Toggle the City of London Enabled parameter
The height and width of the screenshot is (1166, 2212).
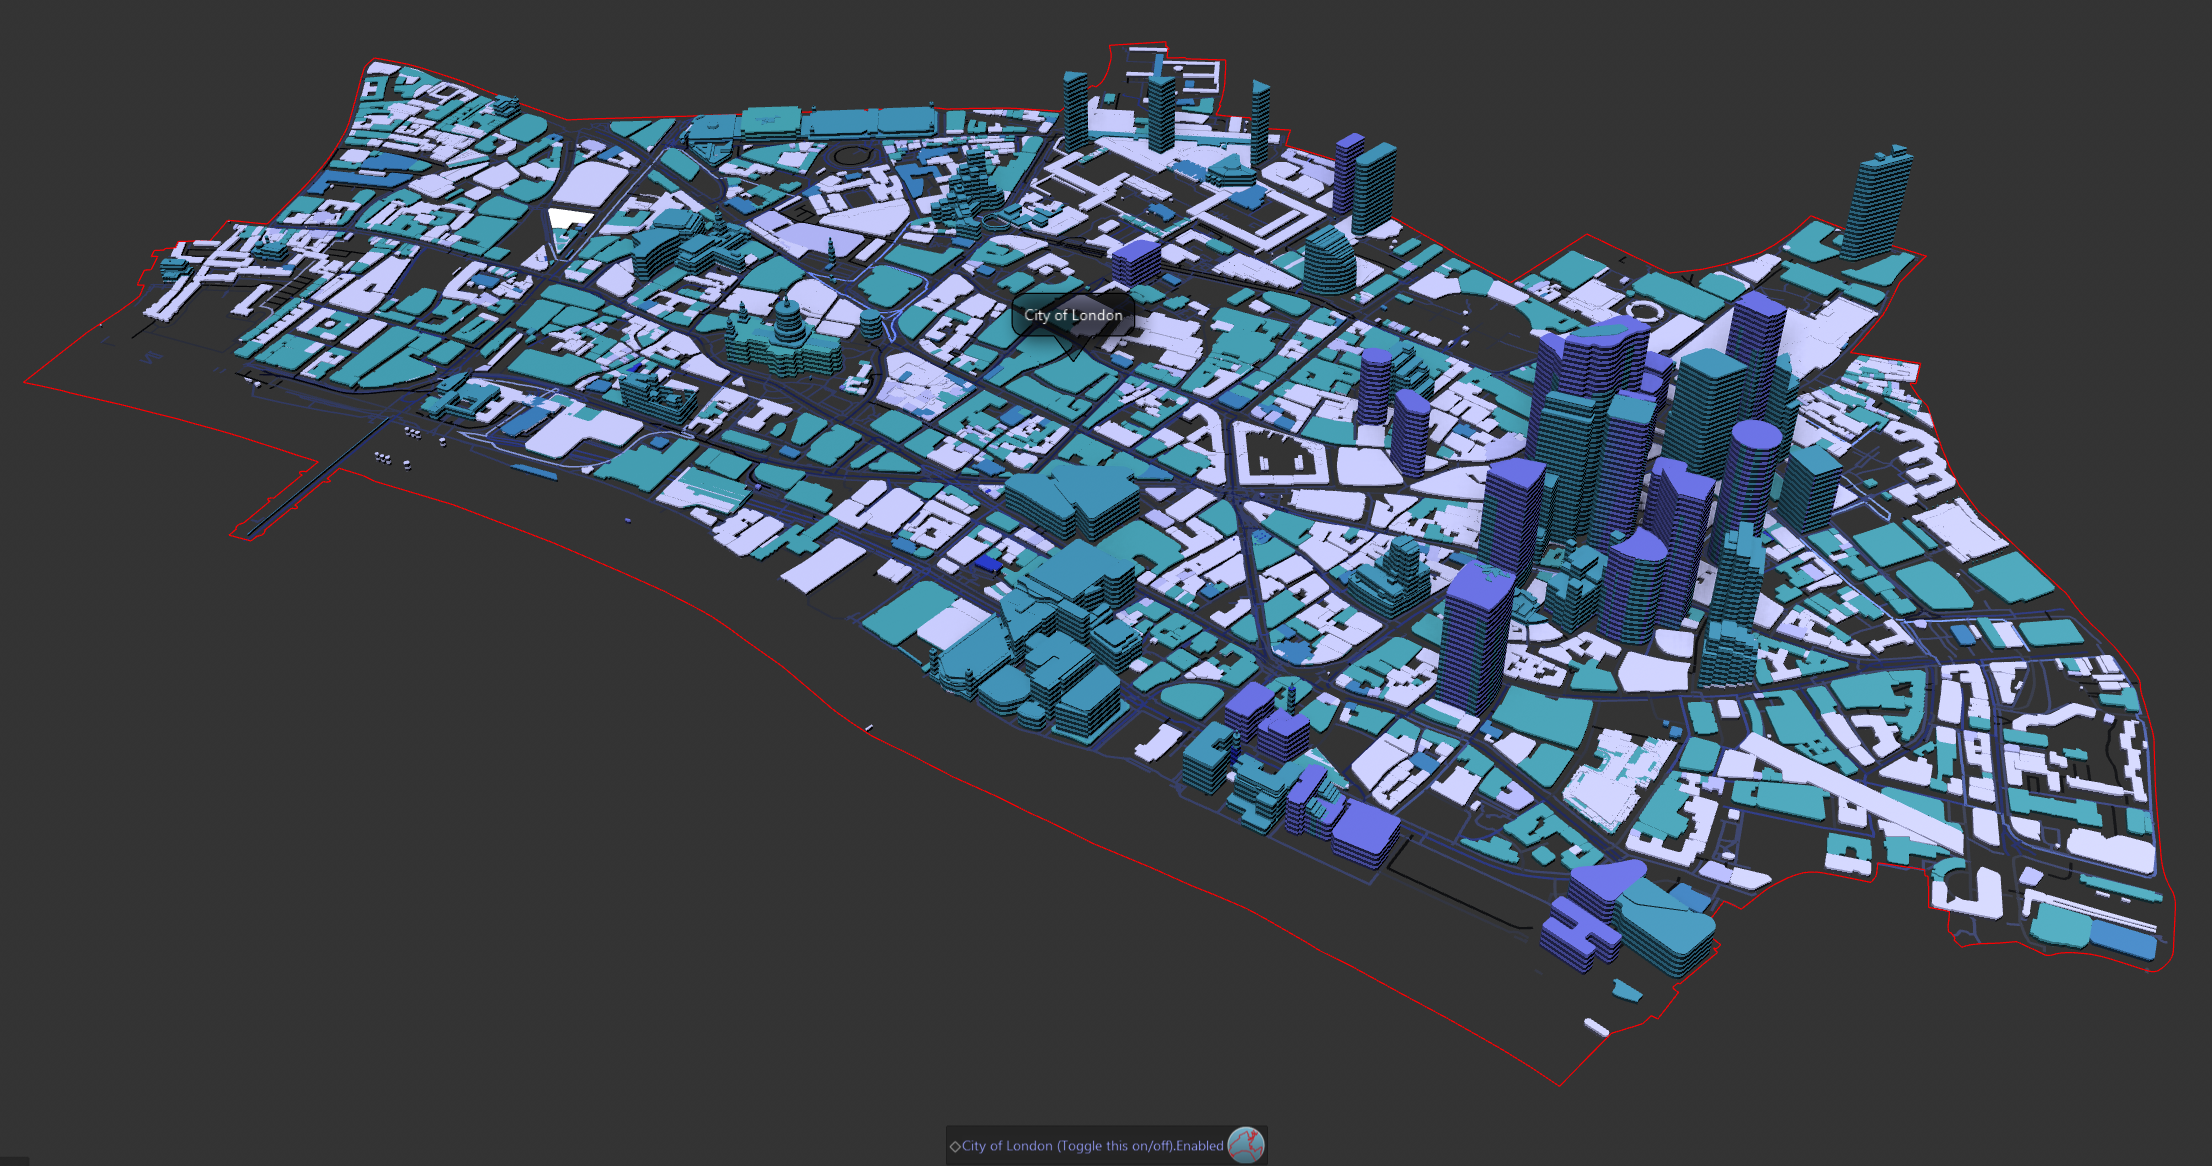pyautogui.click(x=1092, y=1146)
